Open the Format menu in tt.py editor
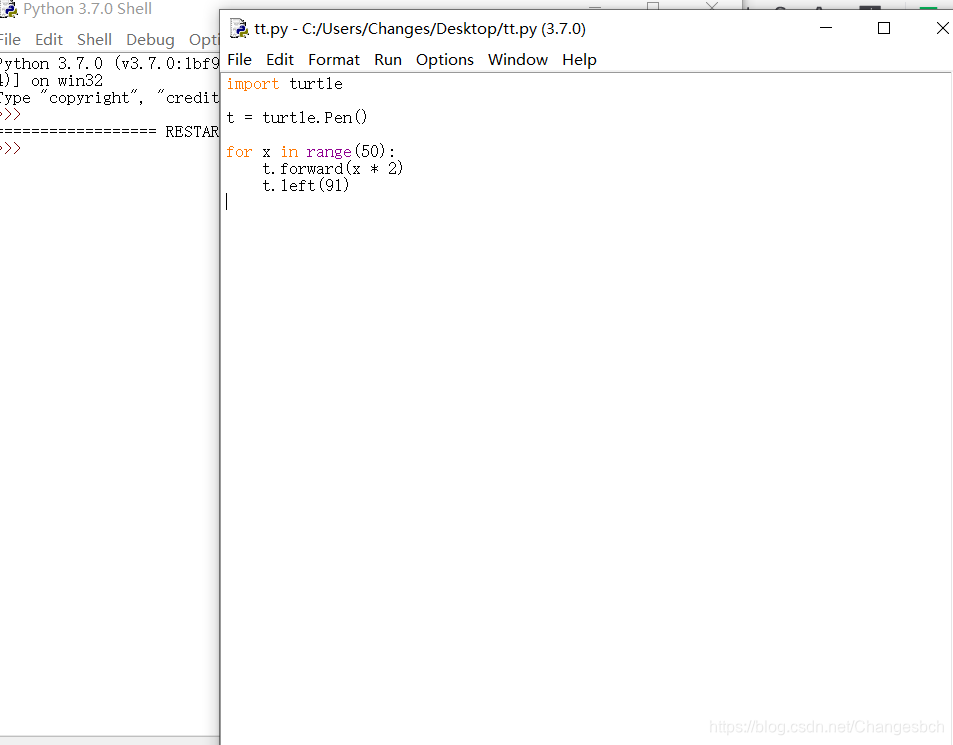Screen dimensions: 953x745 point(334,60)
